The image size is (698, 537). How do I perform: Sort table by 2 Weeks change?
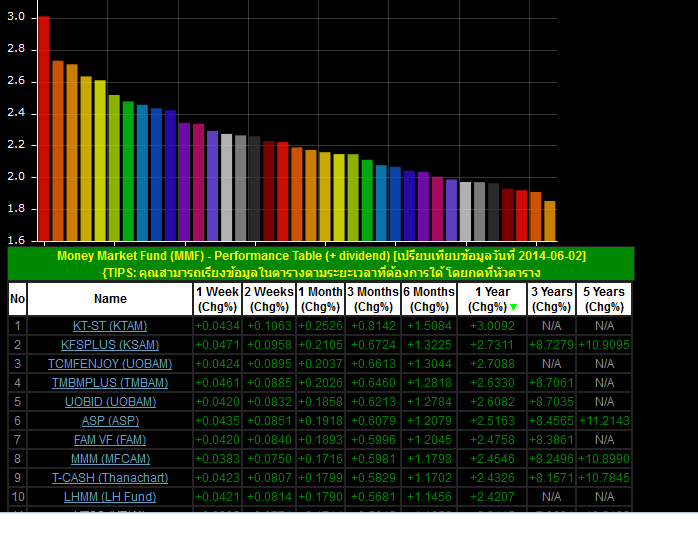(269, 299)
